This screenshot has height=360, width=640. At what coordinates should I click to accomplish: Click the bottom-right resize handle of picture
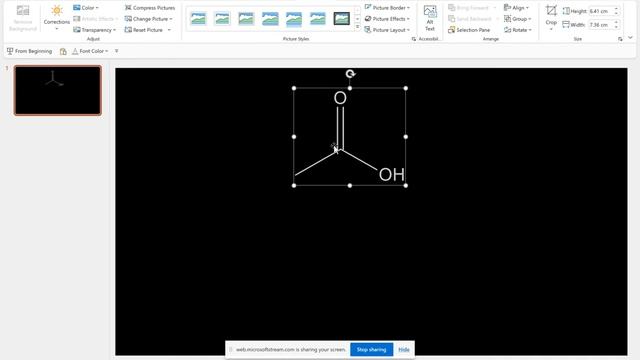pos(406,186)
